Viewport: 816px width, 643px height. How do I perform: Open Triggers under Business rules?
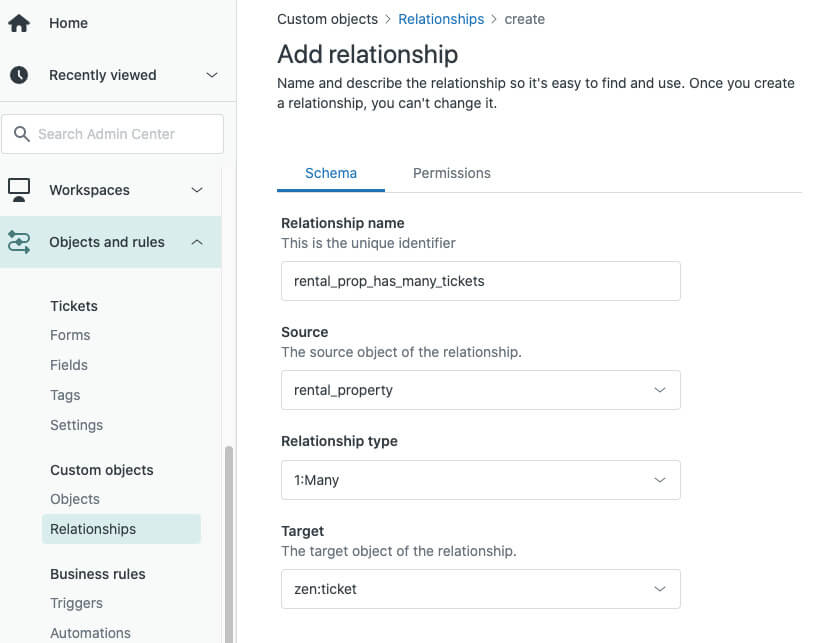click(76, 603)
